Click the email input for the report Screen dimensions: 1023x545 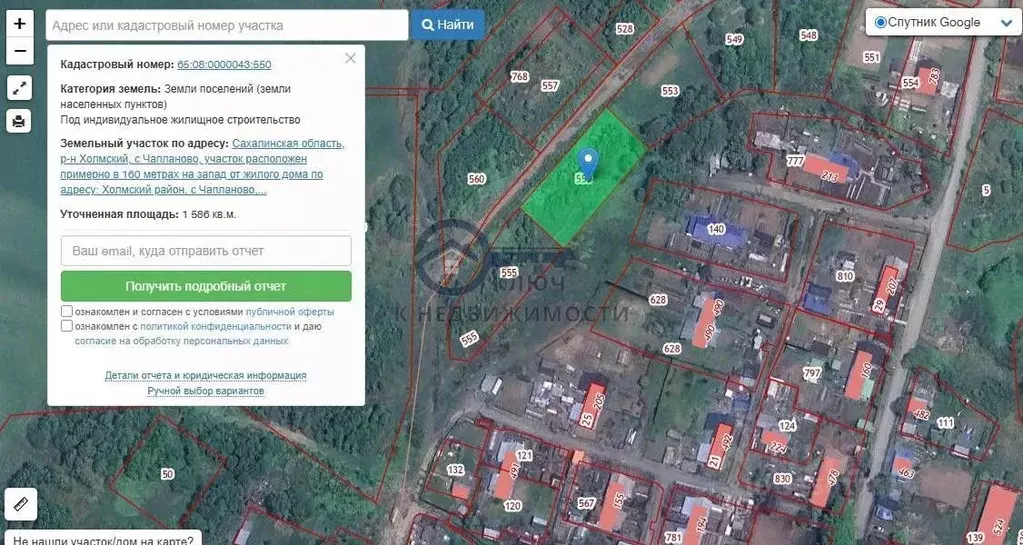pyautogui.click(x=206, y=251)
